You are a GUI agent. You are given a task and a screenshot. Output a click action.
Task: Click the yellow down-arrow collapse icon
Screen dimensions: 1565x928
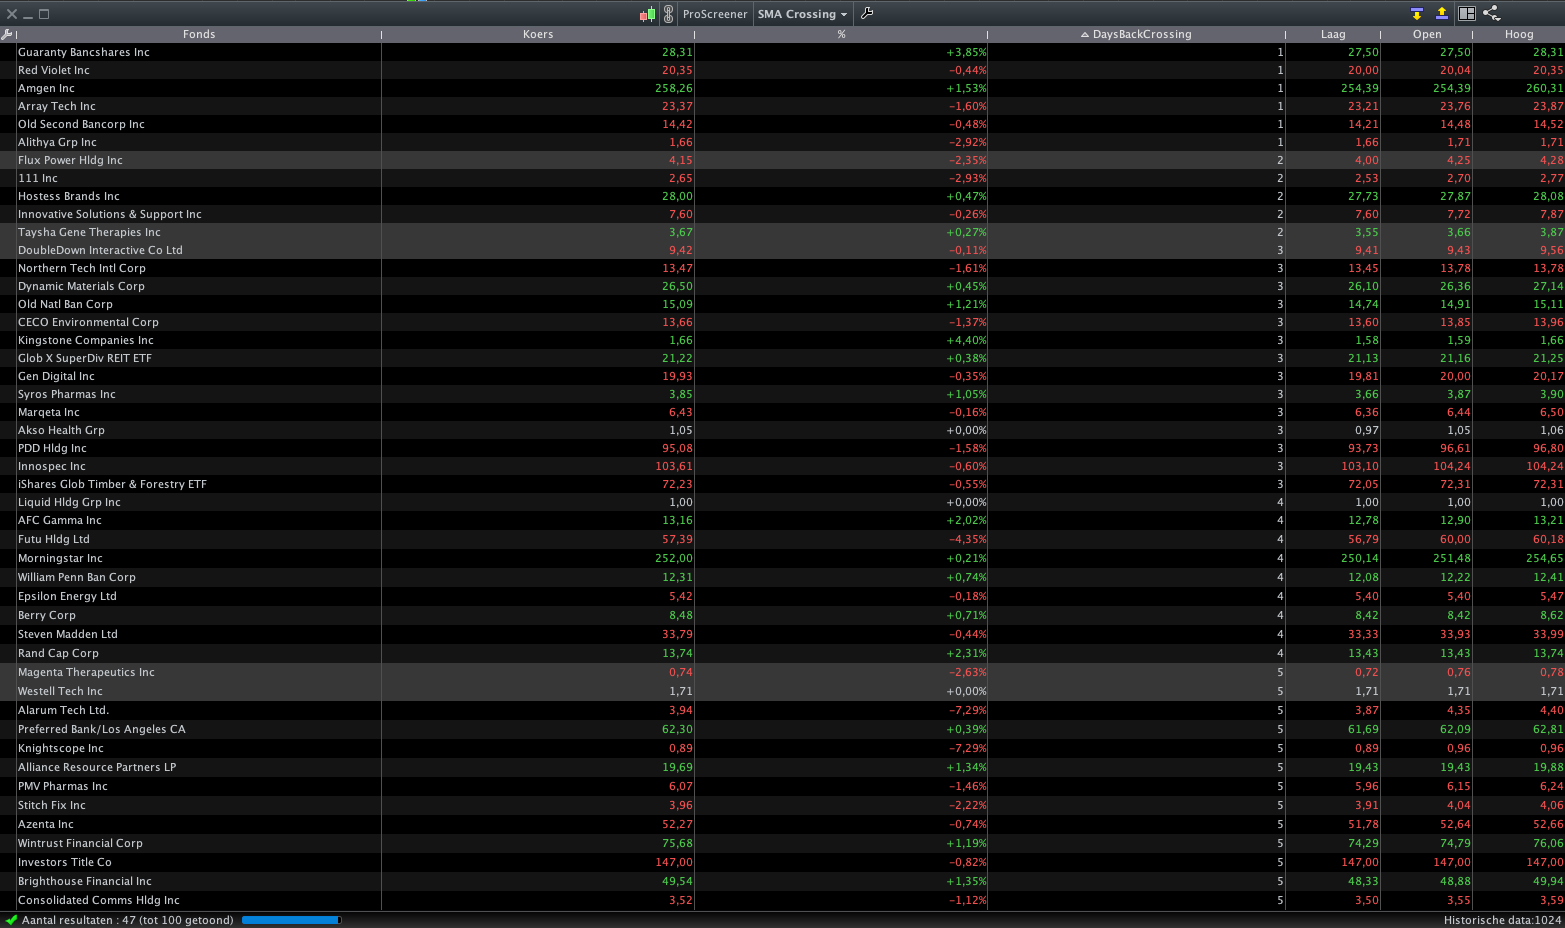pos(1417,14)
